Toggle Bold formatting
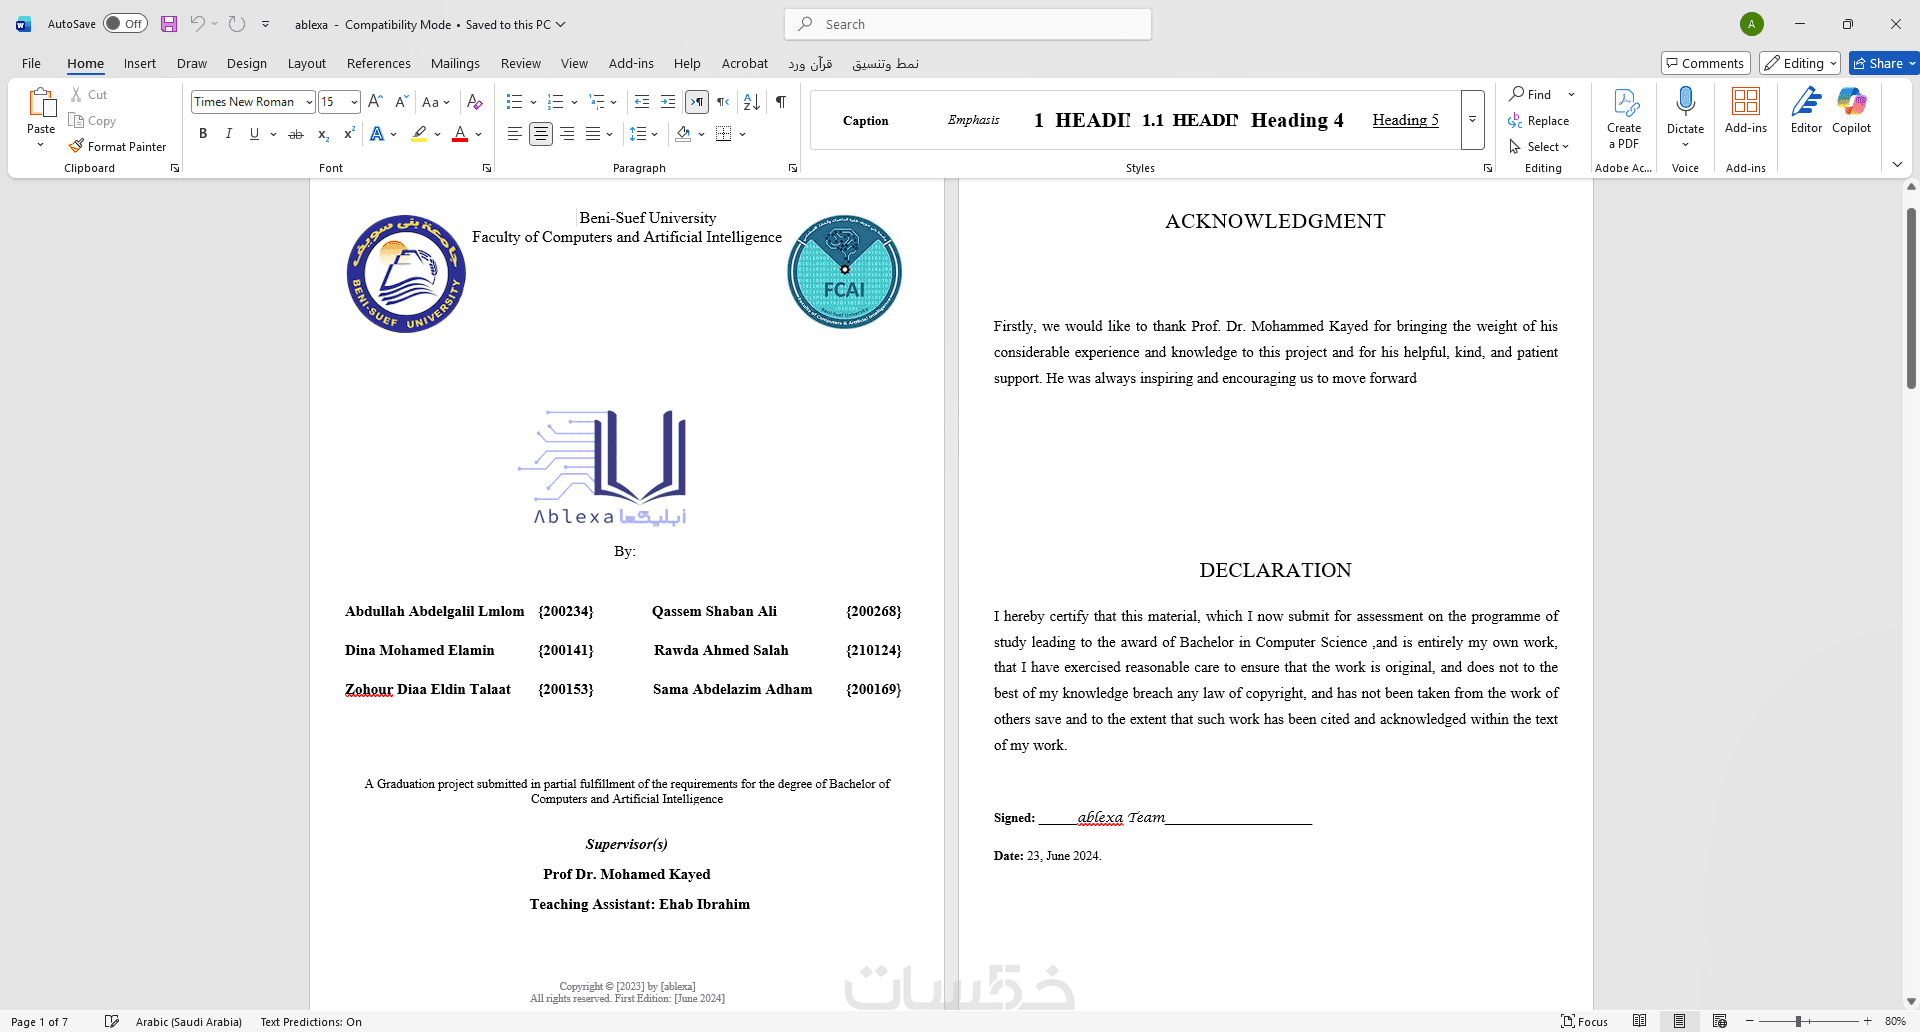This screenshot has width=1920, height=1032. (203, 134)
